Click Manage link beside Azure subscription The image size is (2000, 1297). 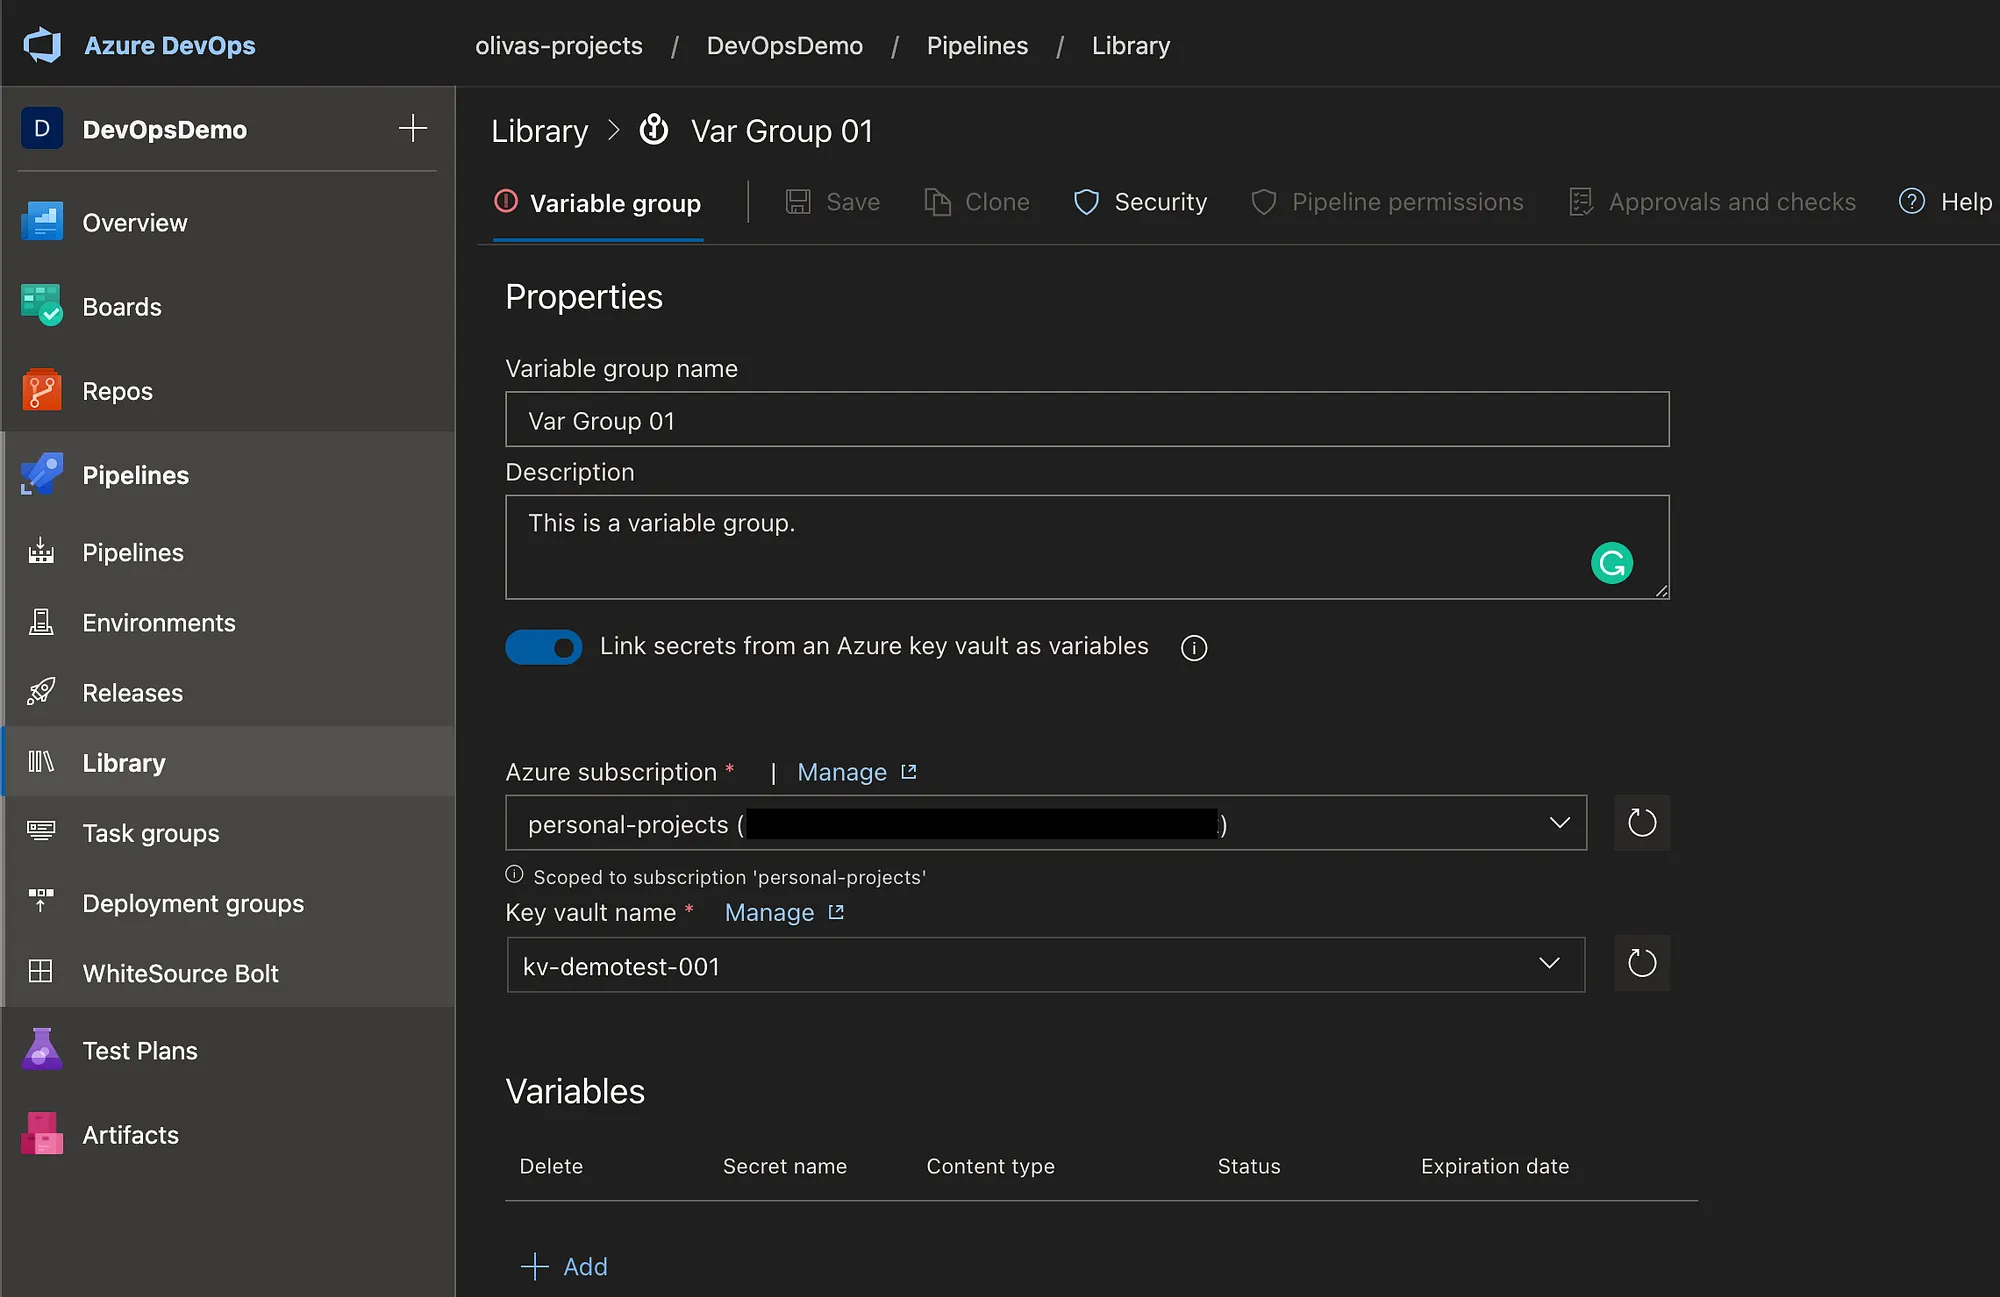pyautogui.click(x=857, y=772)
